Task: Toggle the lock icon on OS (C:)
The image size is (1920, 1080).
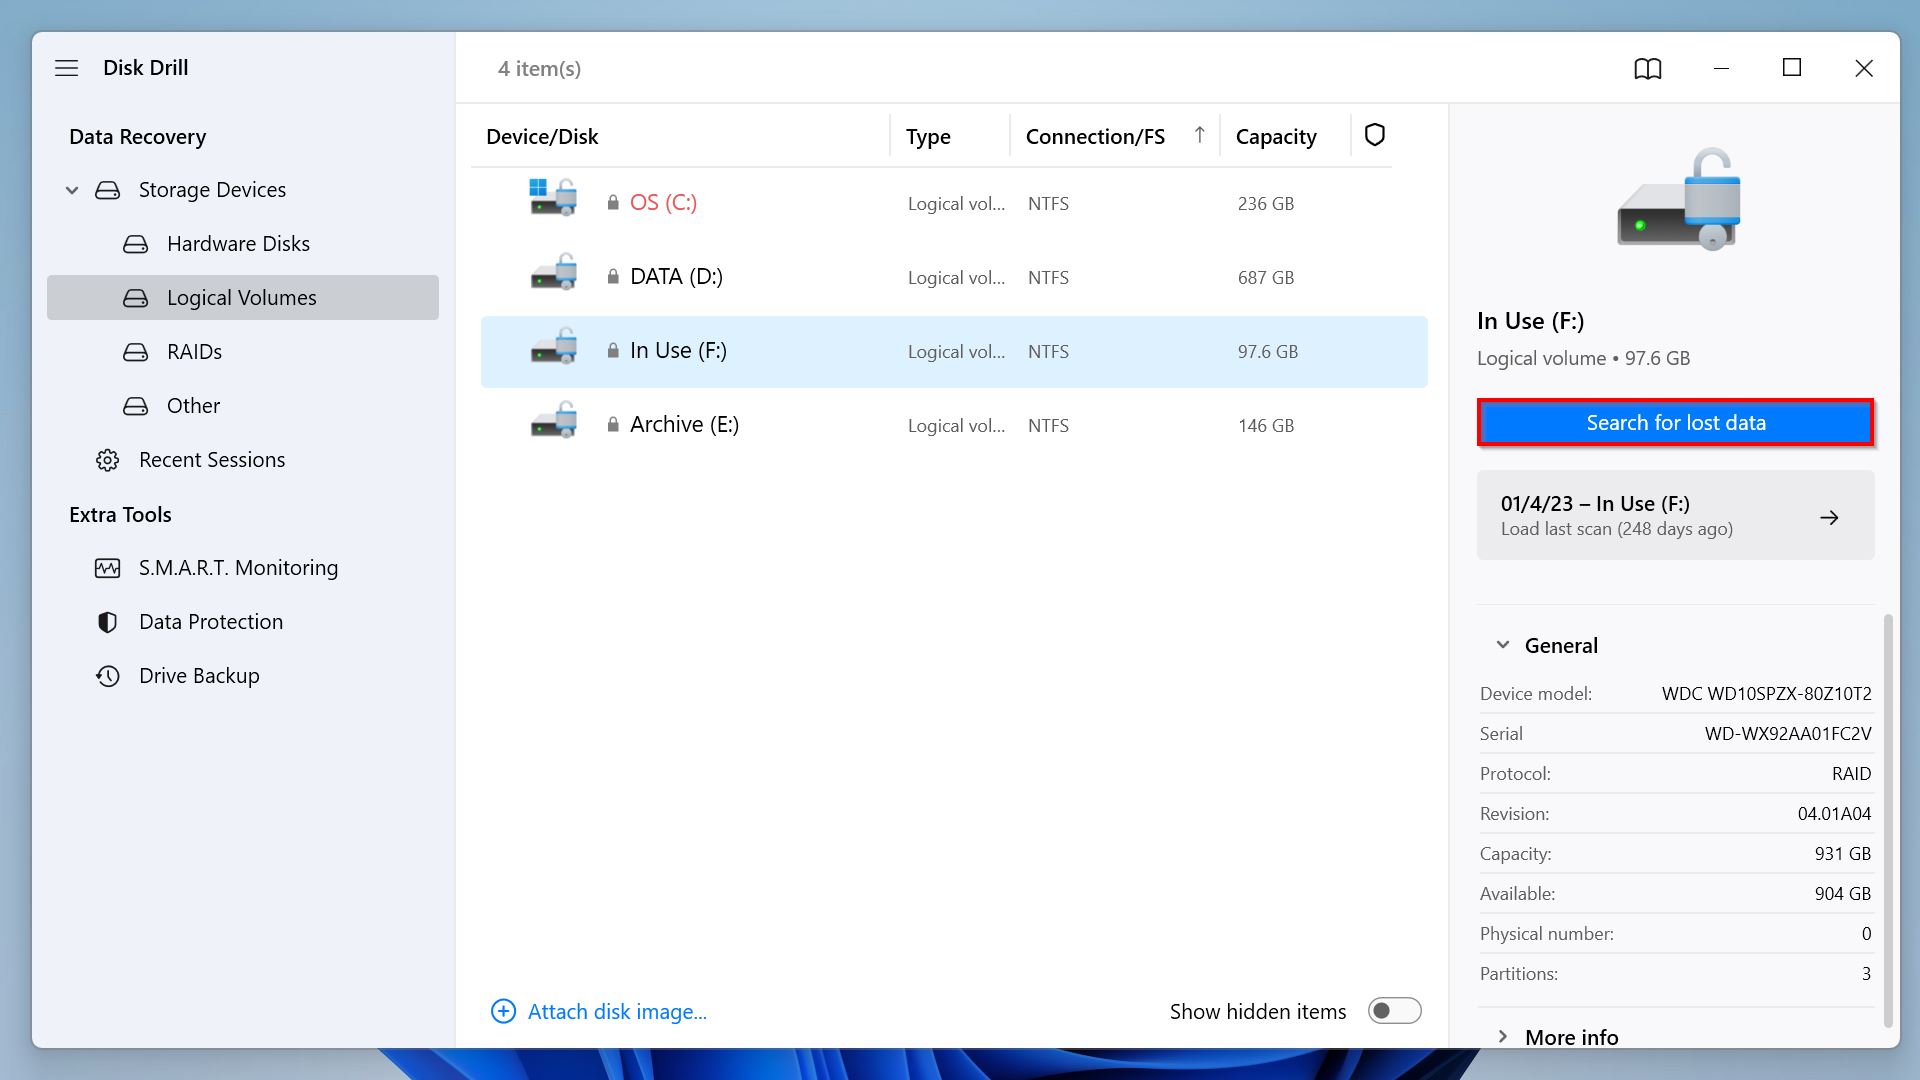Action: (611, 202)
